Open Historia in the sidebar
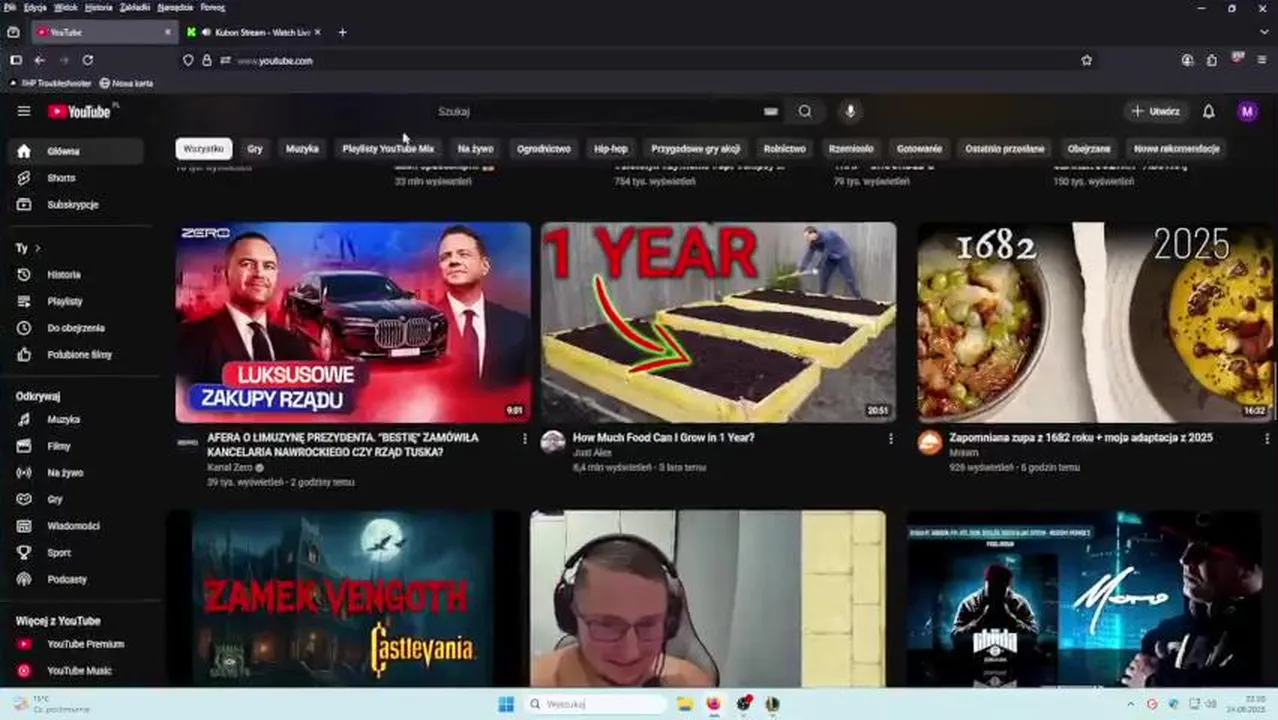 (x=76, y=274)
